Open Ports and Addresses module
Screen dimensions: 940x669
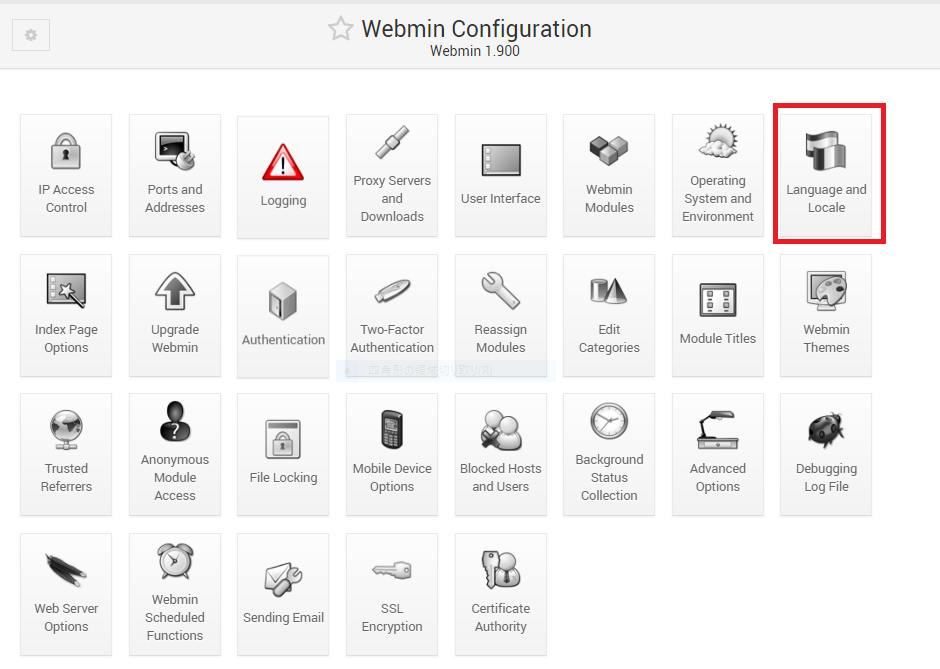(174, 175)
